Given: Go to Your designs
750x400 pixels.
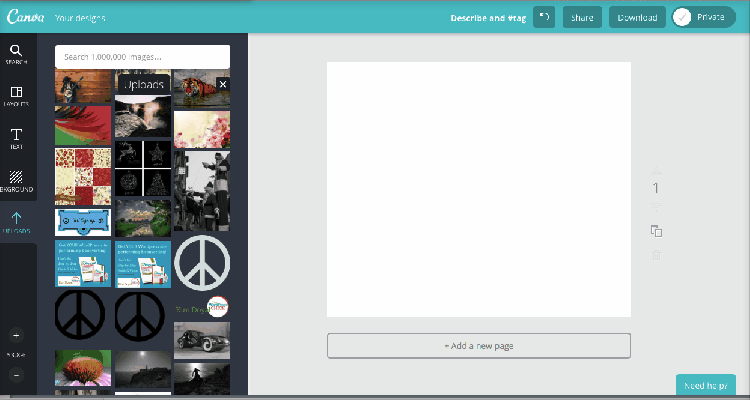Looking at the screenshot, I should pos(80,18).
